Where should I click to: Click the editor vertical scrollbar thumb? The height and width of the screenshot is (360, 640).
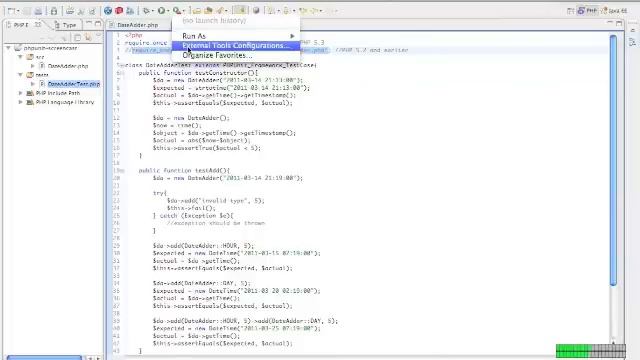coord(613,160)
